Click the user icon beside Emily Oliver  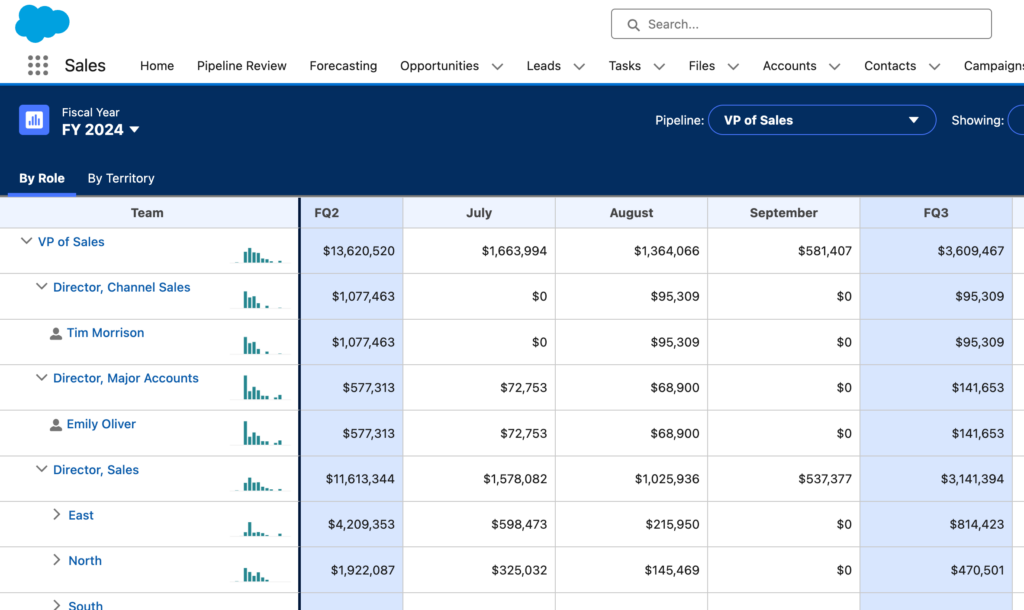pos(56,423)
